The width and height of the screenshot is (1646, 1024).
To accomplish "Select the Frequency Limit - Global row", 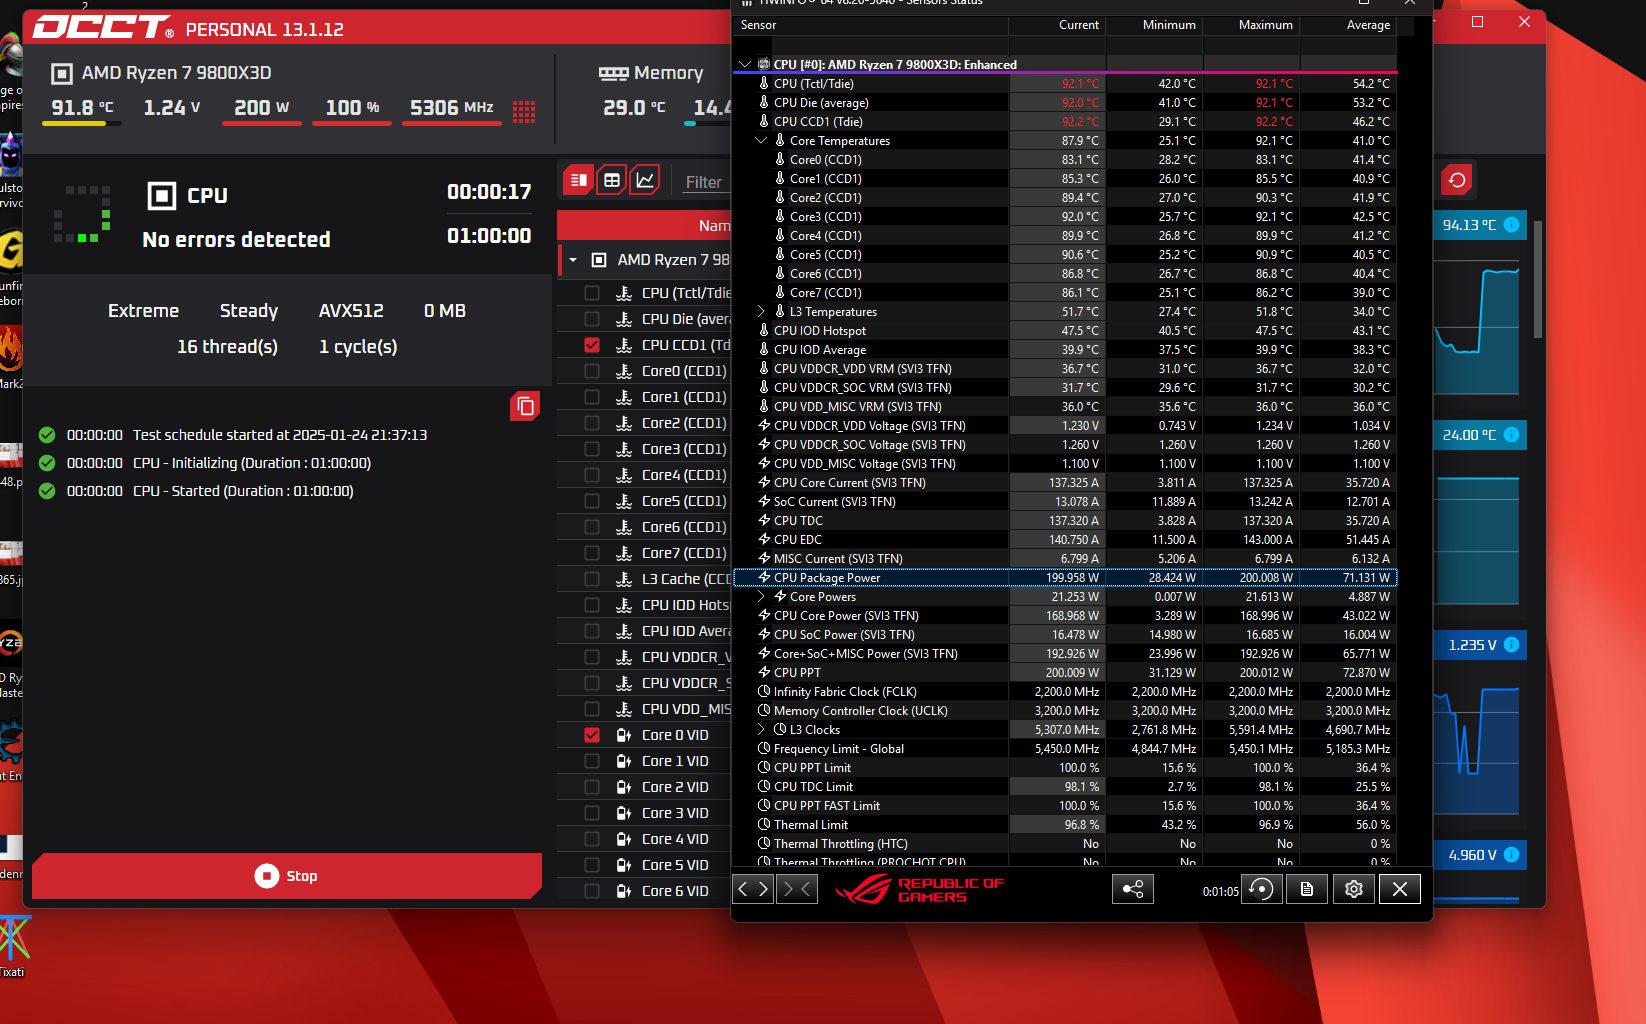I will point(1065,749).
